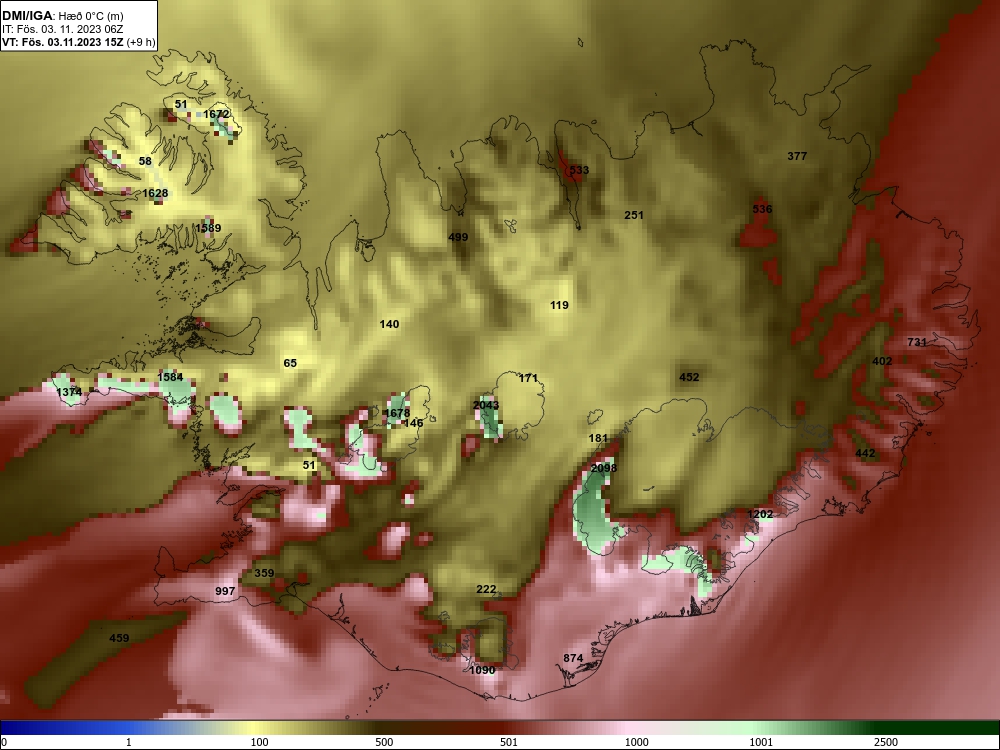Click the 119 map label
Screen dimensions: 1000x750
[x=559, y=305]
